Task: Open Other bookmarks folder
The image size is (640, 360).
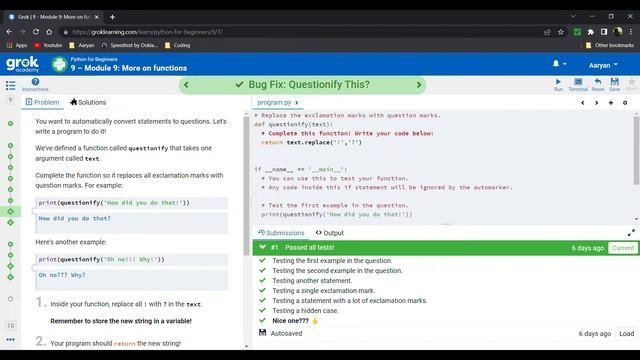Action: point(609,45)
